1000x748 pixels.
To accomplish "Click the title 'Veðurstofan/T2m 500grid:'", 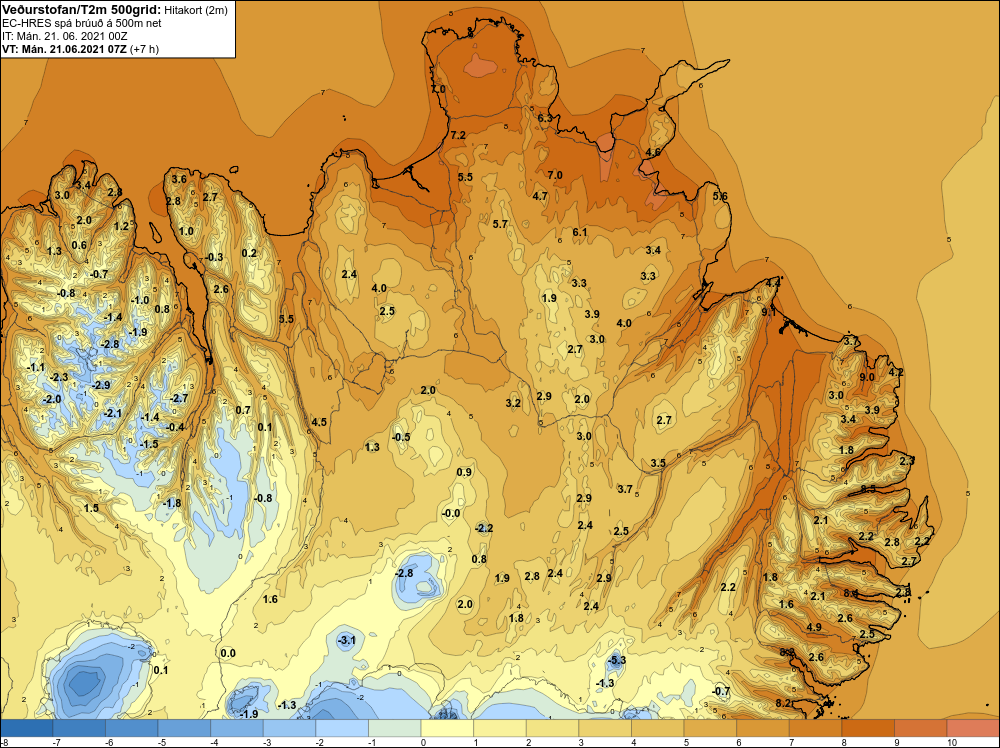I will 82,9.
